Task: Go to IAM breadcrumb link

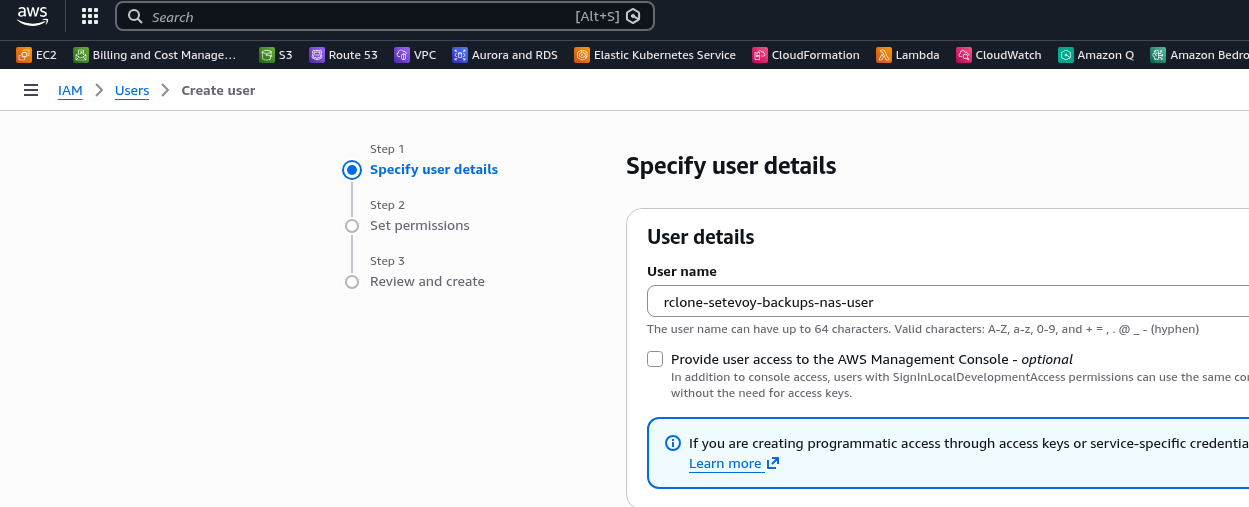Action: point(70,91)
